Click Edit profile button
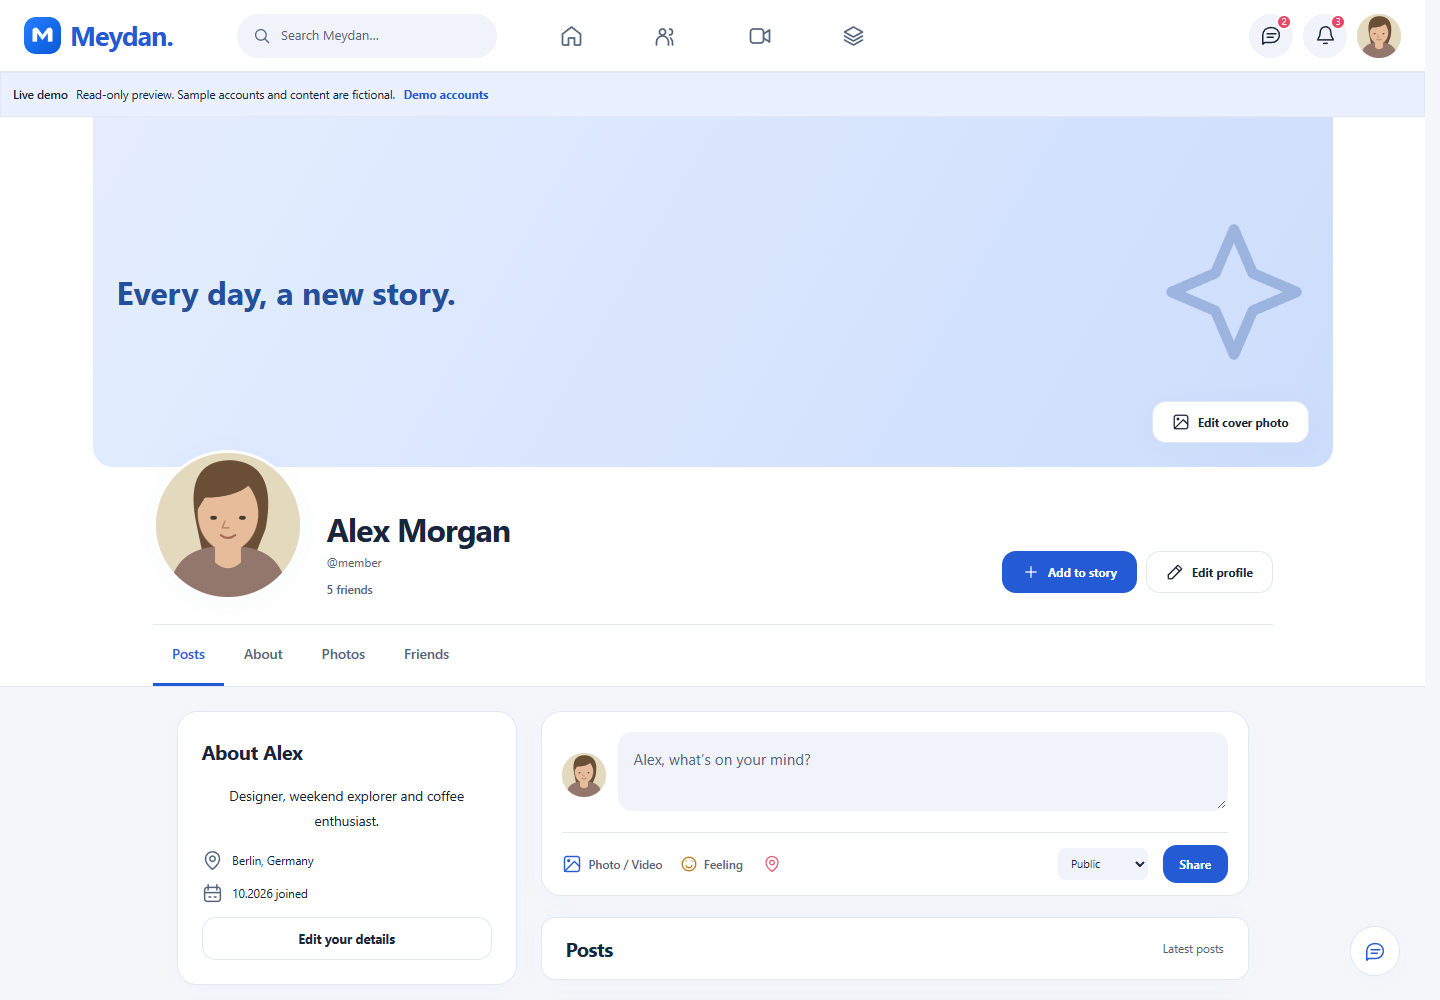 [x=1209, y=572]
